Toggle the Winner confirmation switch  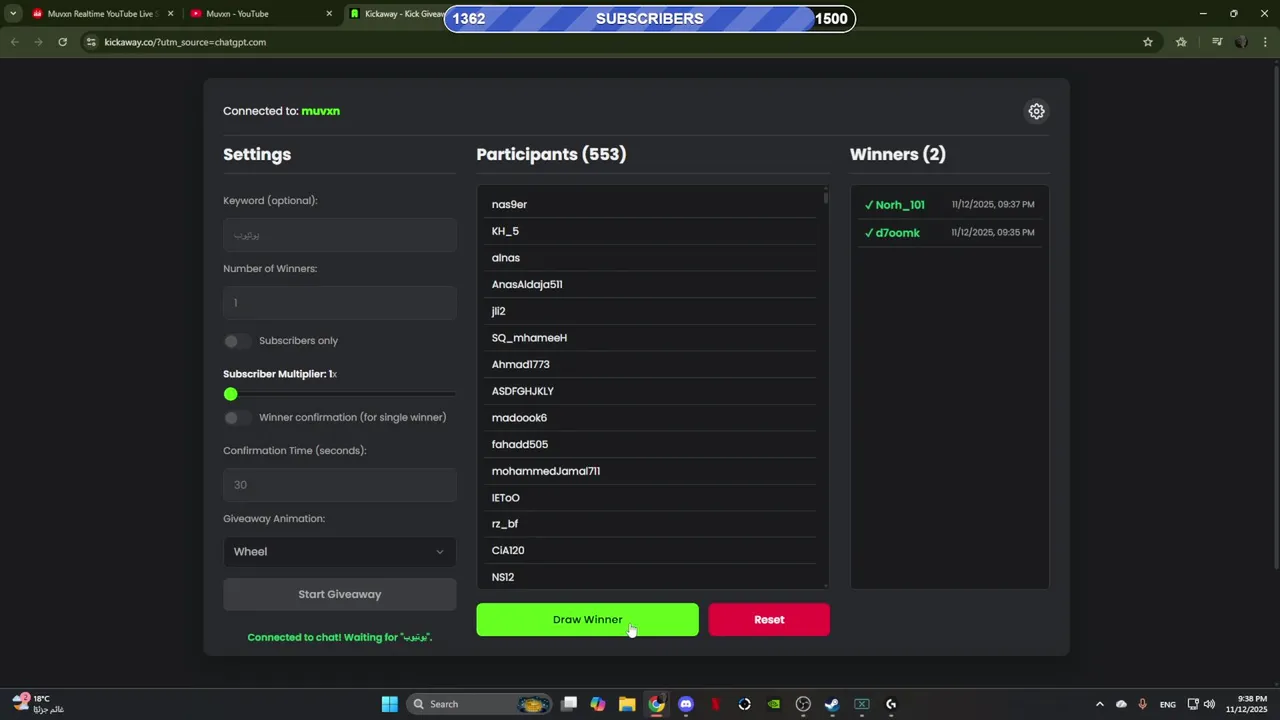pos(237,418)
